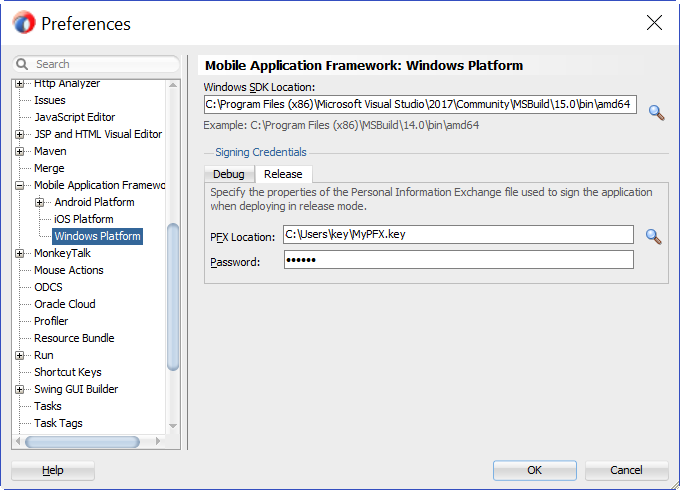680x490 pixels.
Task: Click the PFX Location text field
Action: (x=458, y=235)
